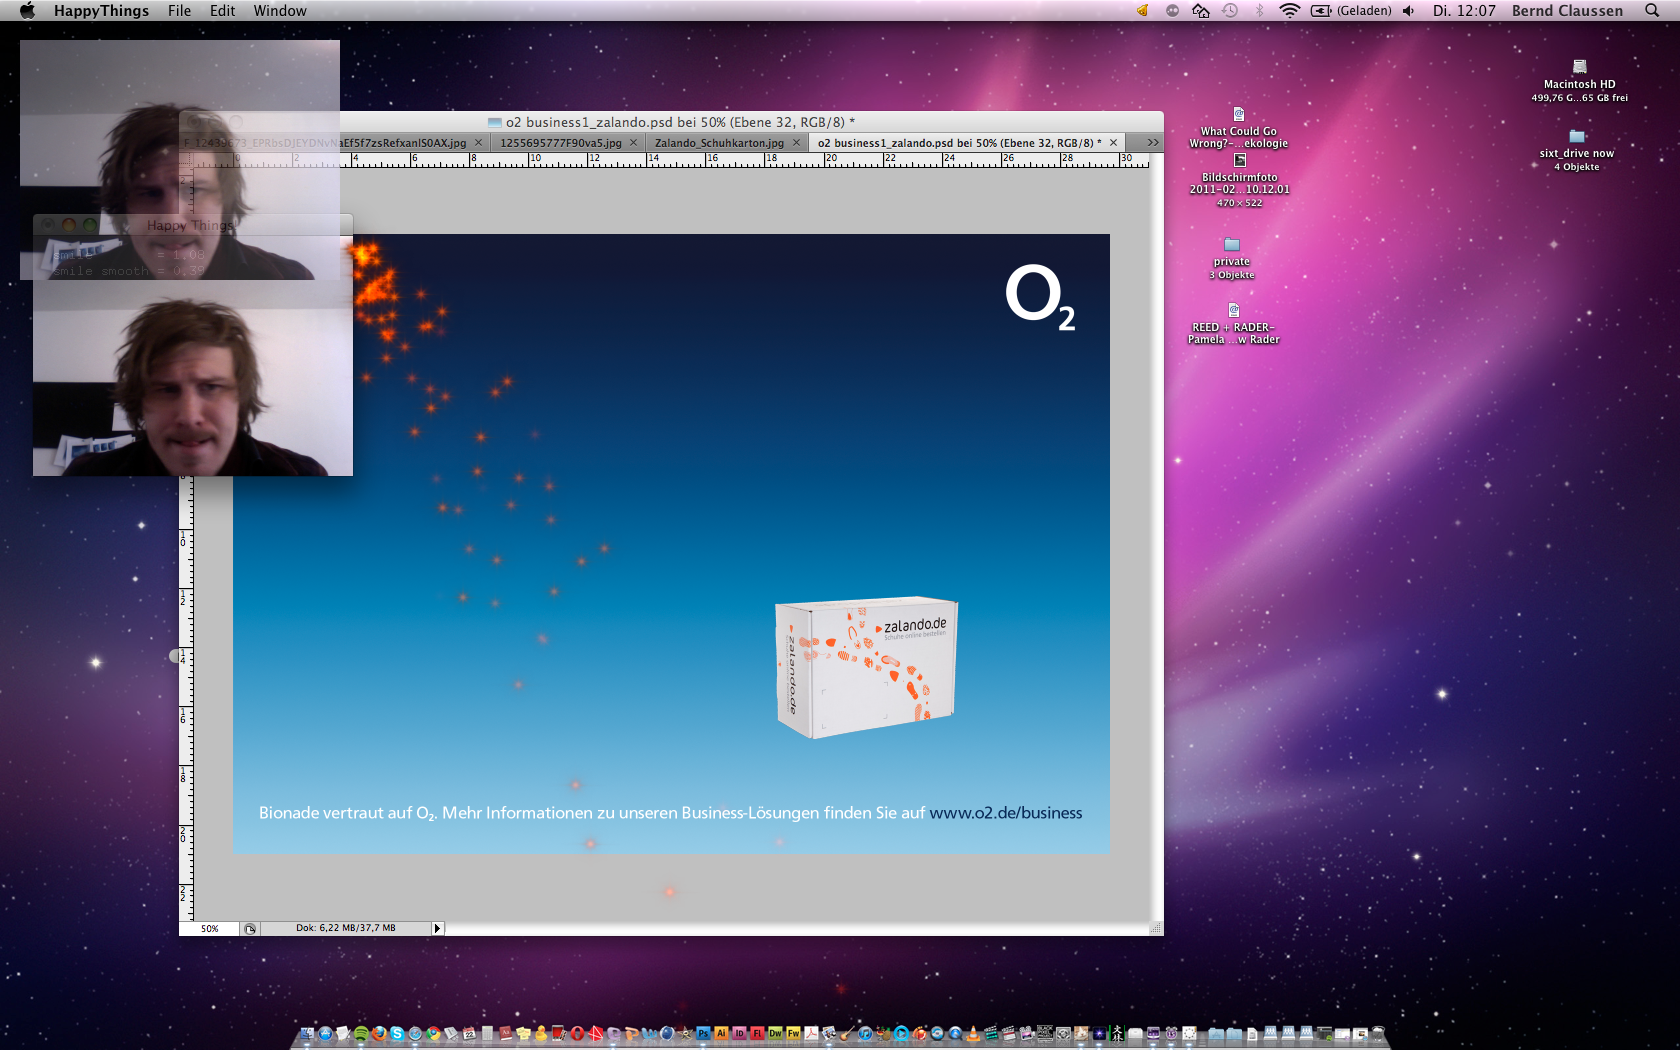
Task: Launch Illustrator from the dock
Action: click(721, 1034)
